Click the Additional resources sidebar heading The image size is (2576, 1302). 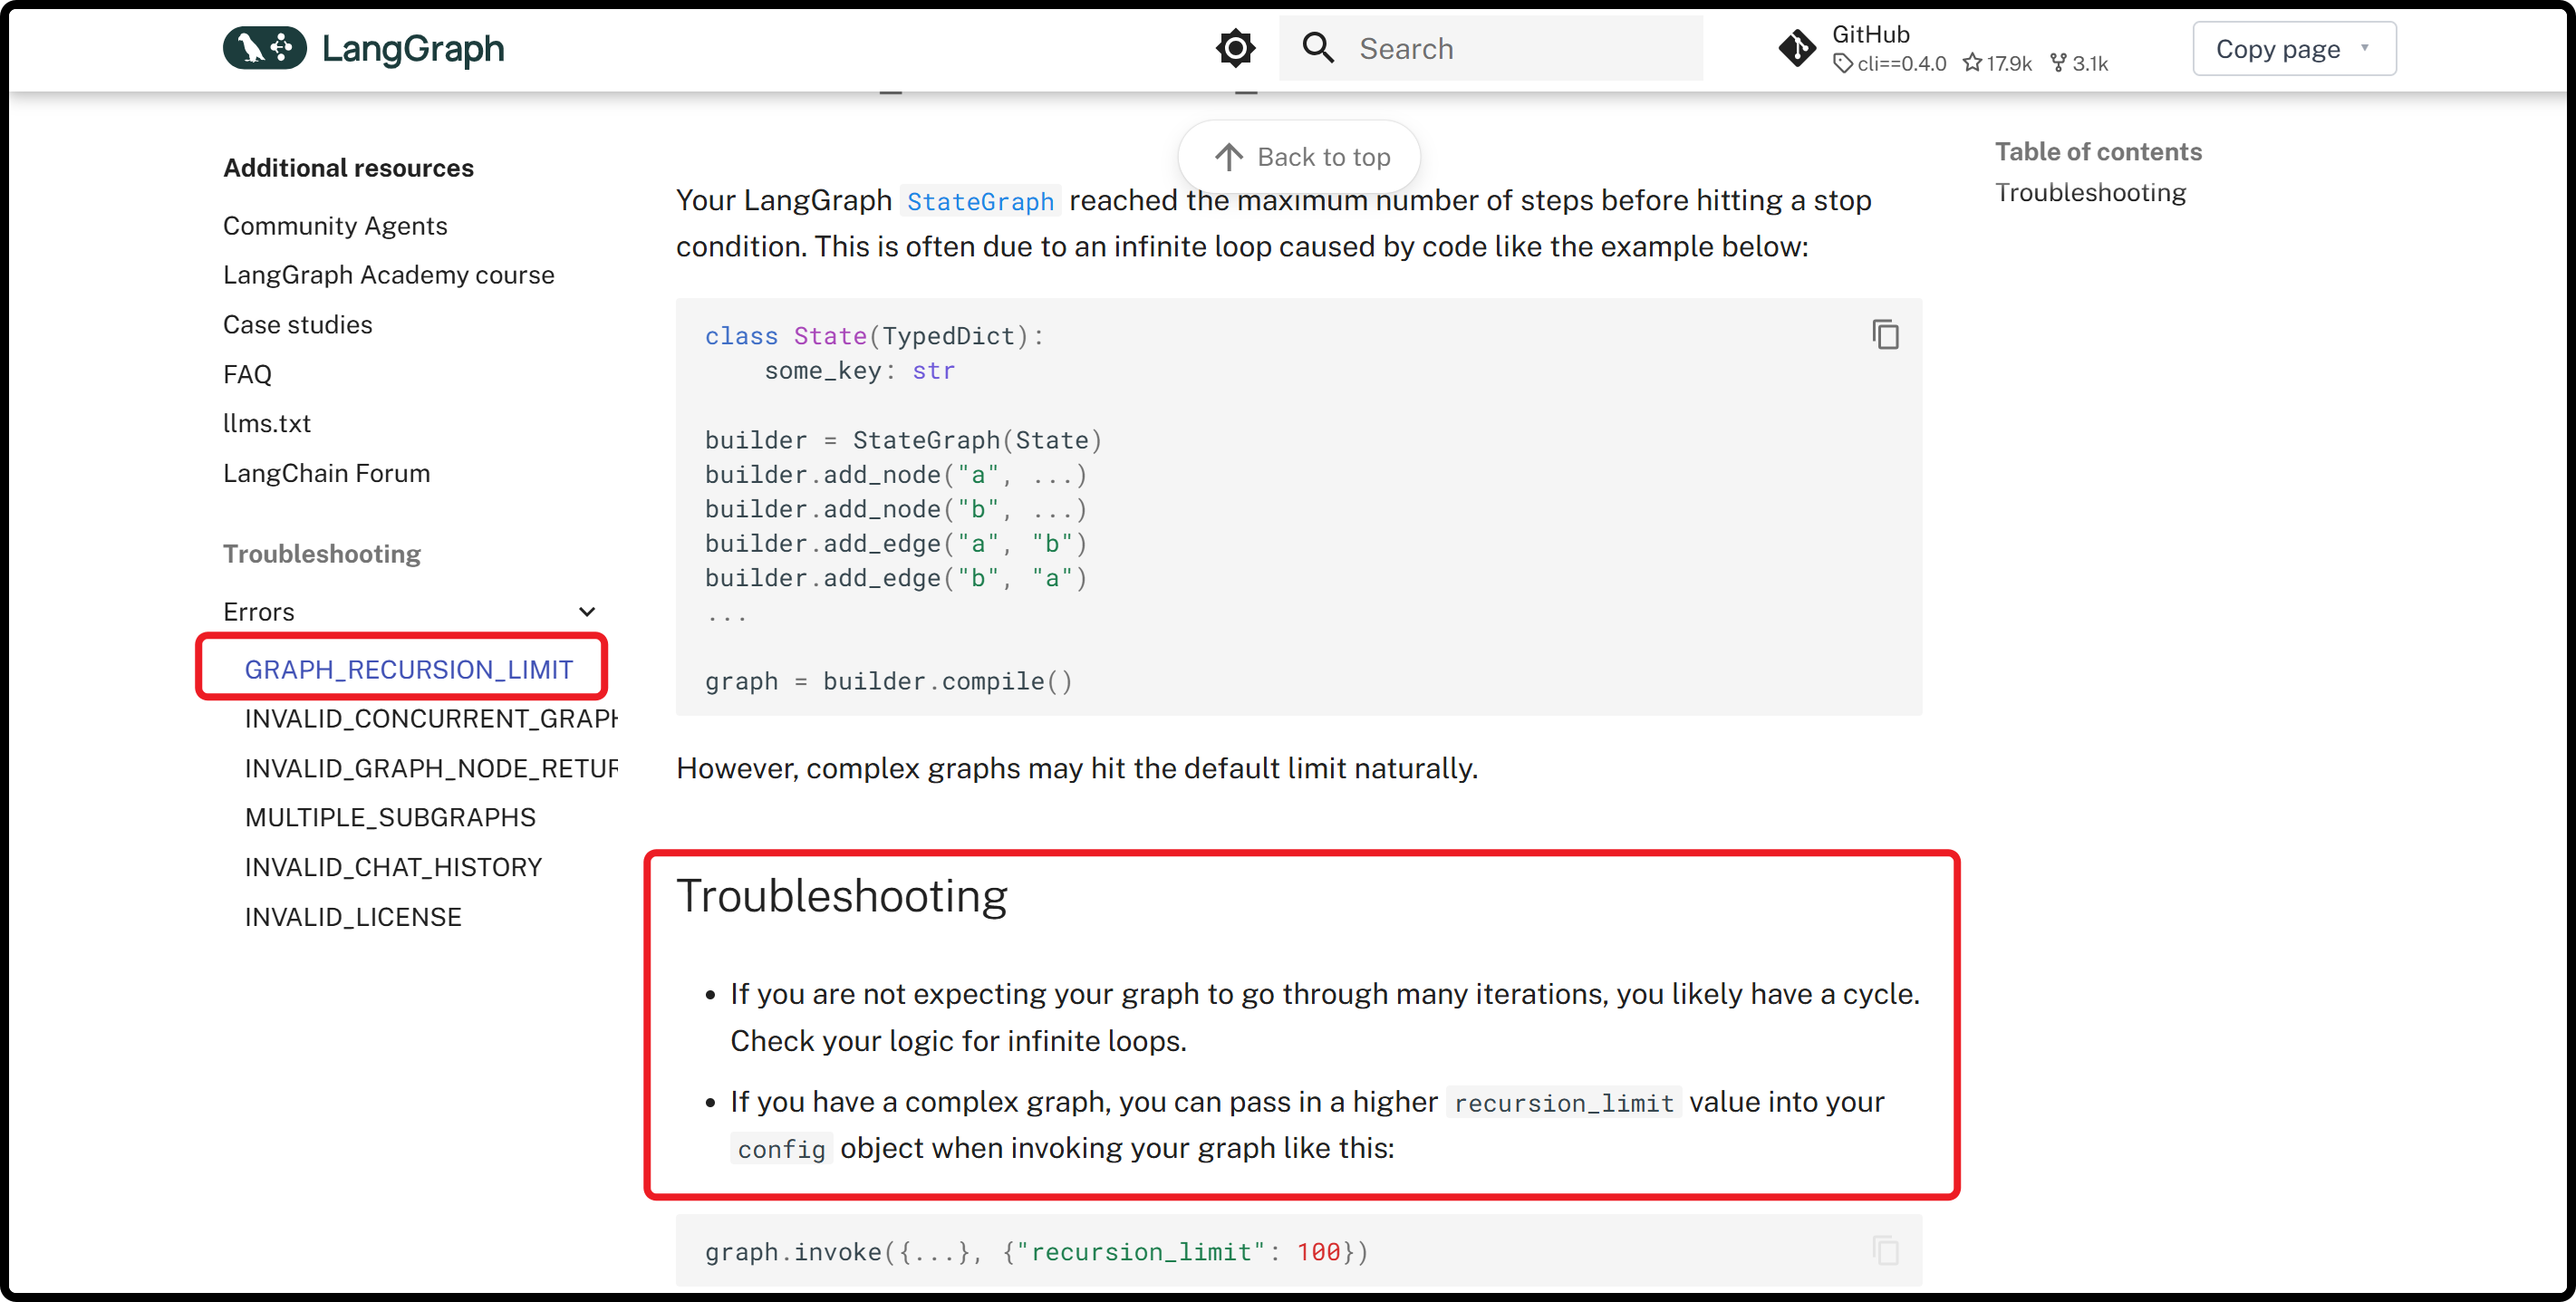click(x=348, y=168)
